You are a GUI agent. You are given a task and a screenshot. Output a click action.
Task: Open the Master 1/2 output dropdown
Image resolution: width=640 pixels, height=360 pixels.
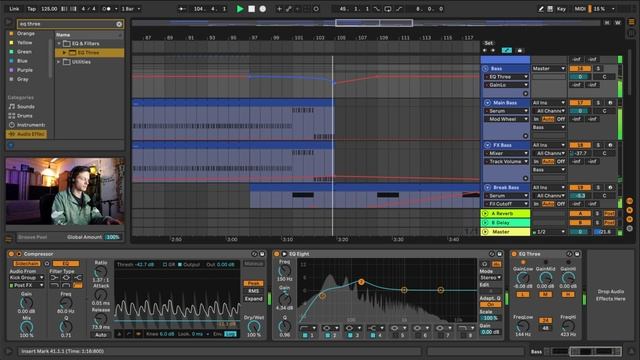pyautogui.click(x=549, y=232)
